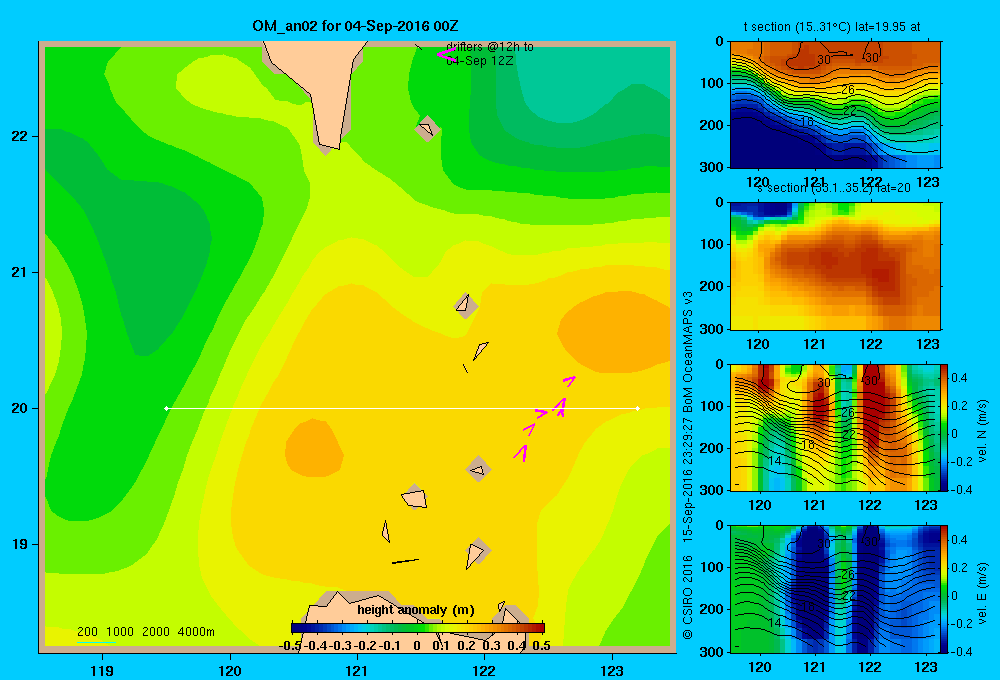This screenshot has height=680, width=1000.
Task: Click the height anomaly color bar
Action: [x=418, y=628]
